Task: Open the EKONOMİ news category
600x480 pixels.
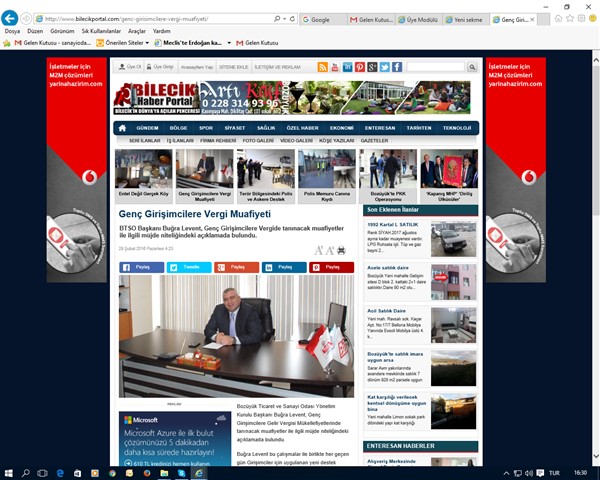Action: tap(342, 128)
